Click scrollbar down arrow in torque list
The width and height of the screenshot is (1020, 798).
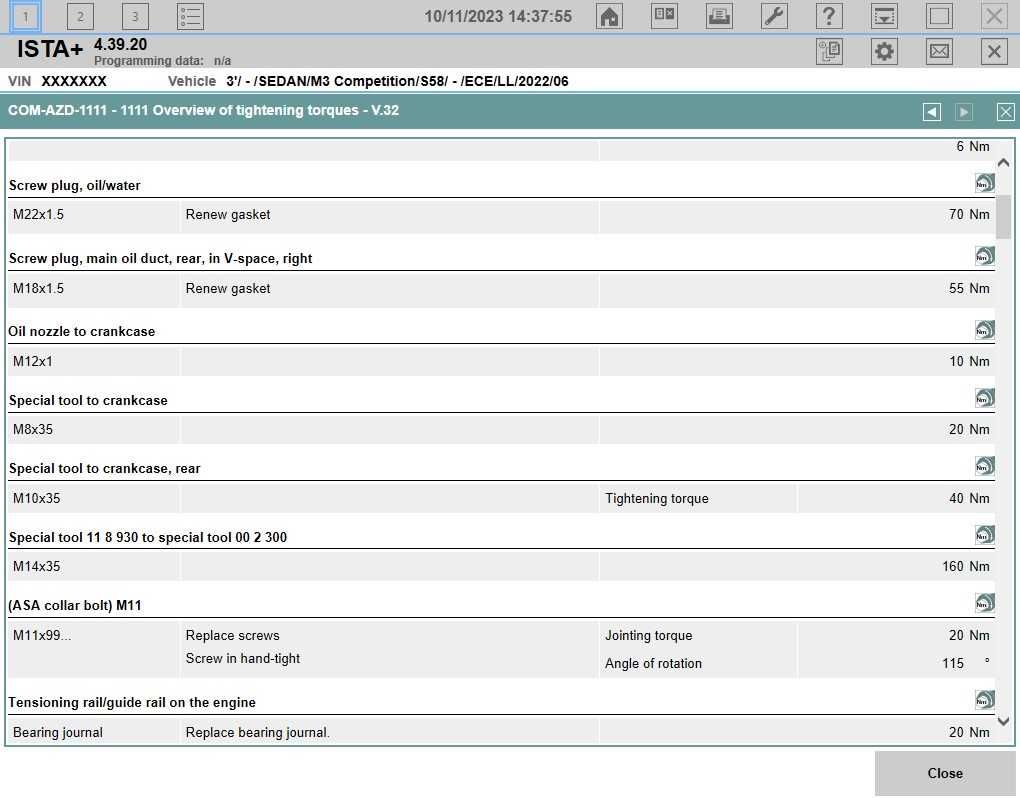coord(1004,721)
